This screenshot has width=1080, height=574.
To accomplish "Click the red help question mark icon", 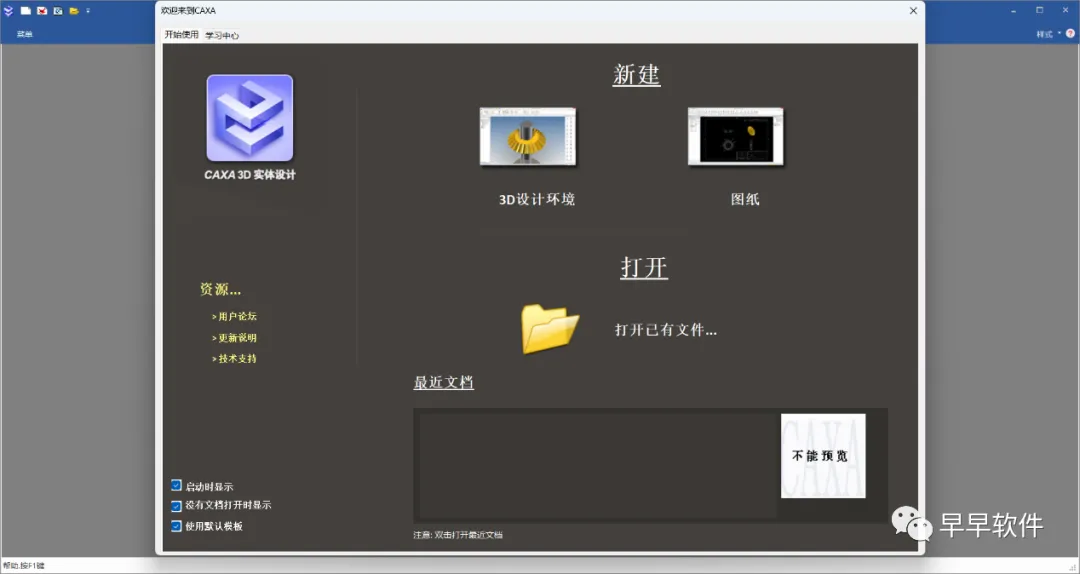I will point(1070,33).
